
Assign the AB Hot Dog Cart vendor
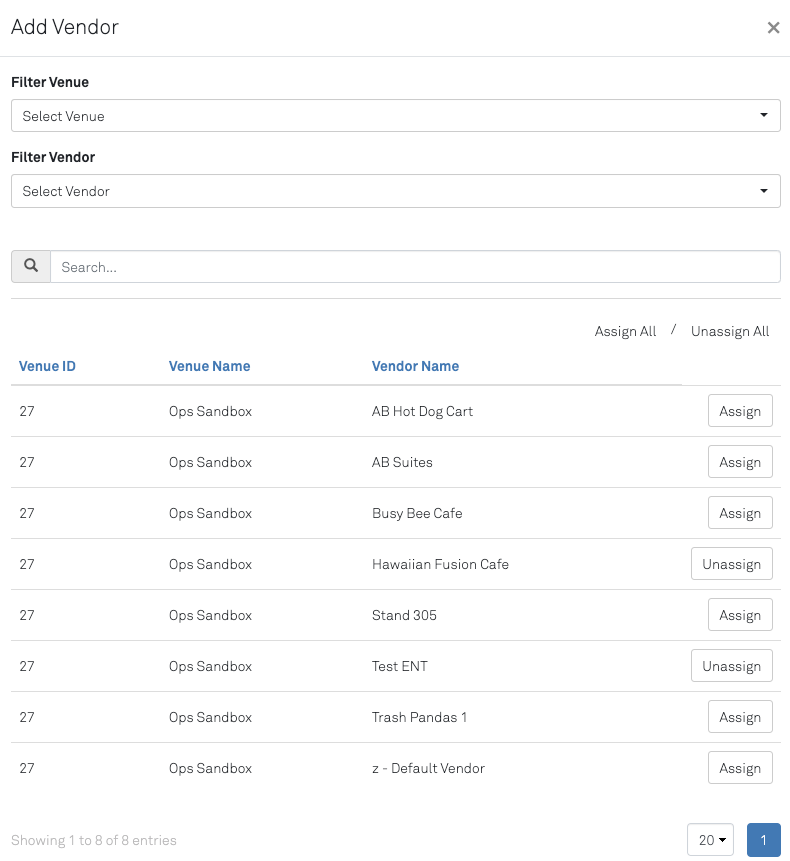[740, 411]
